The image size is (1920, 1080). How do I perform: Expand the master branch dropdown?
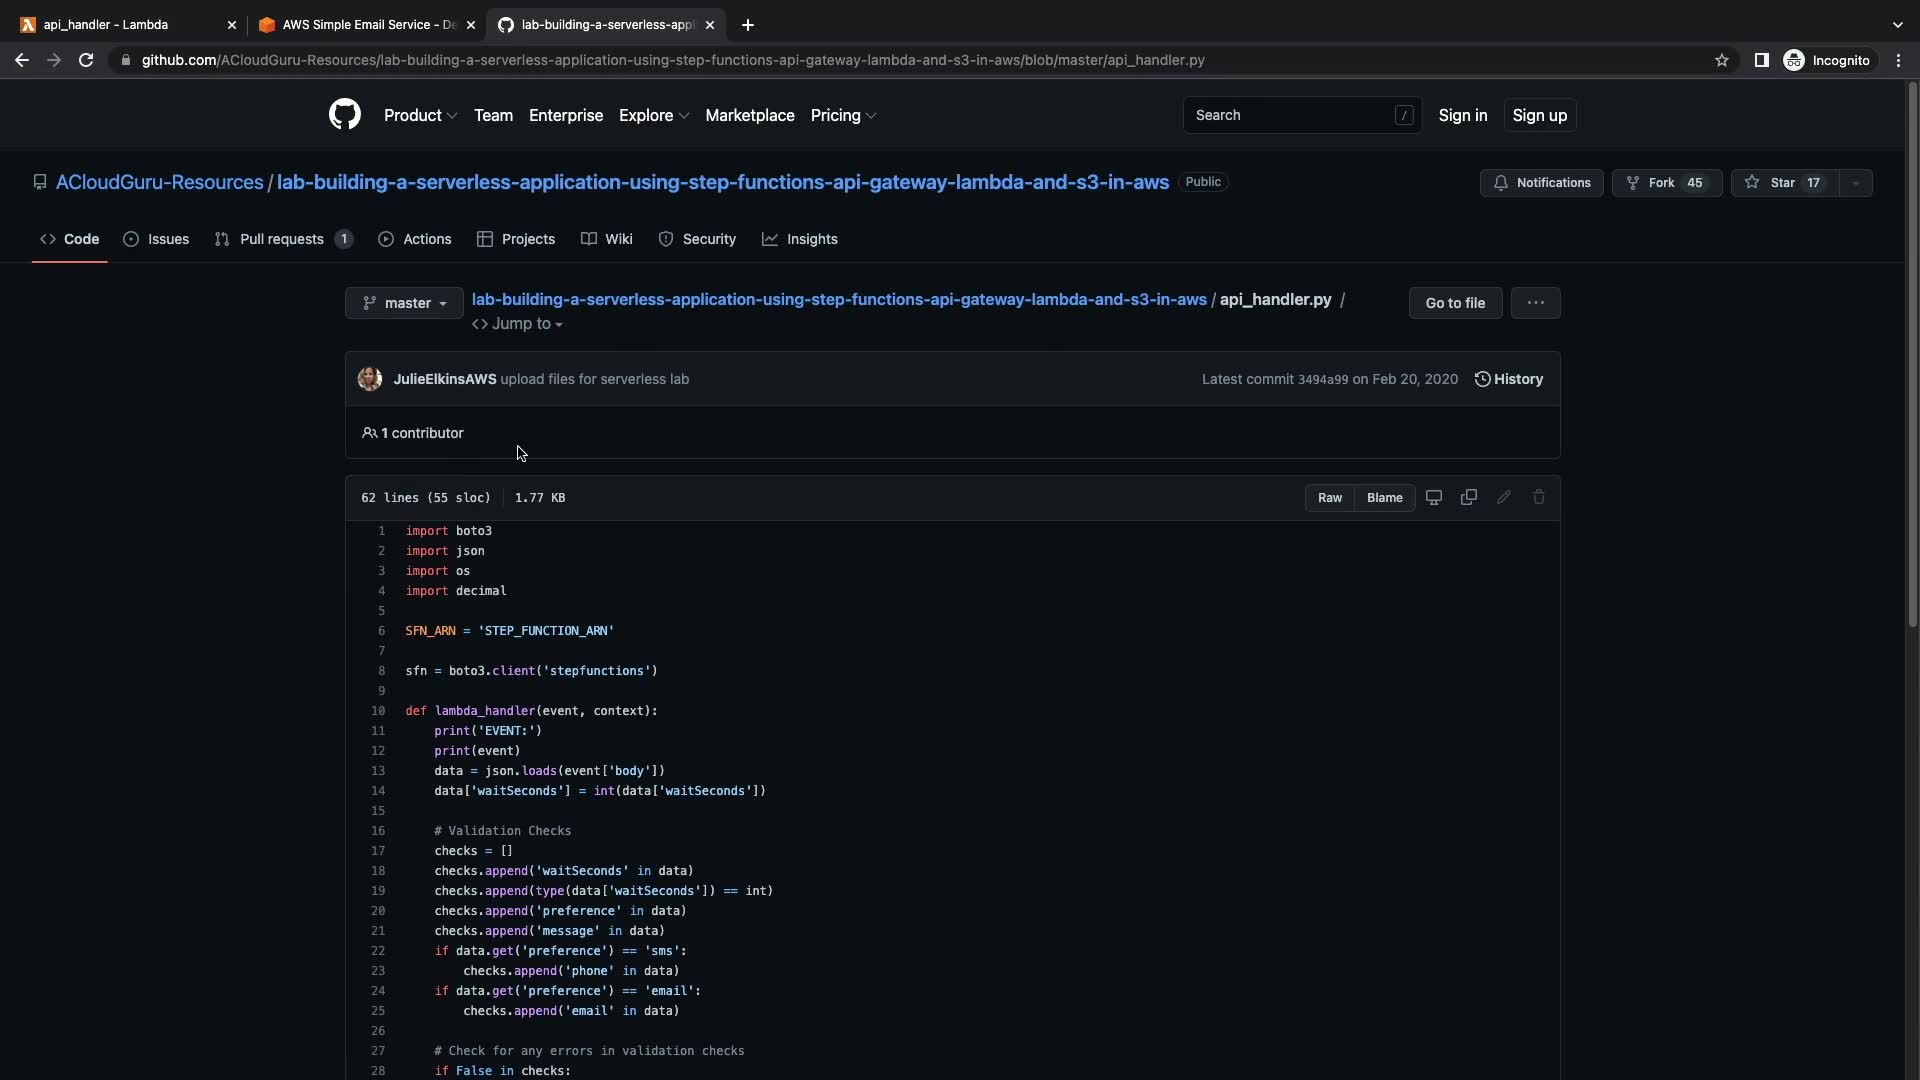point(404,303)
